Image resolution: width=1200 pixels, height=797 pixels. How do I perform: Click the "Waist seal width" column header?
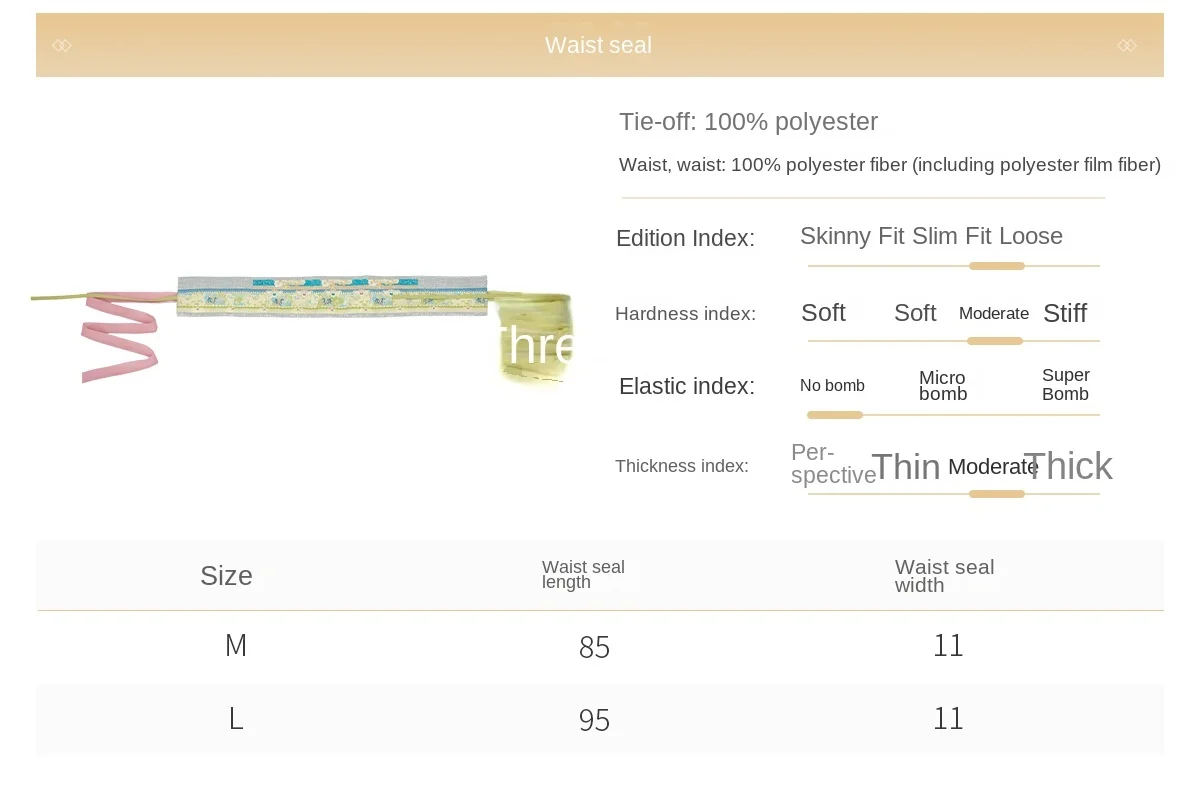[944, 576]
